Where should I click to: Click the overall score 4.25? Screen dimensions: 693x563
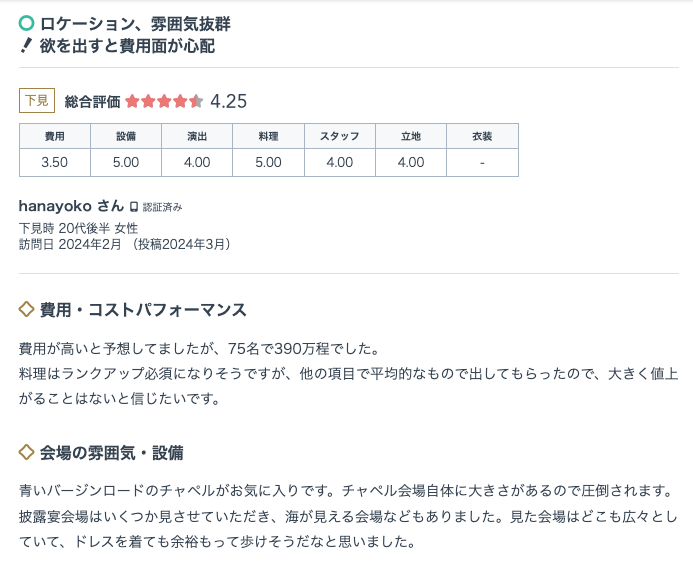[228, 102]
